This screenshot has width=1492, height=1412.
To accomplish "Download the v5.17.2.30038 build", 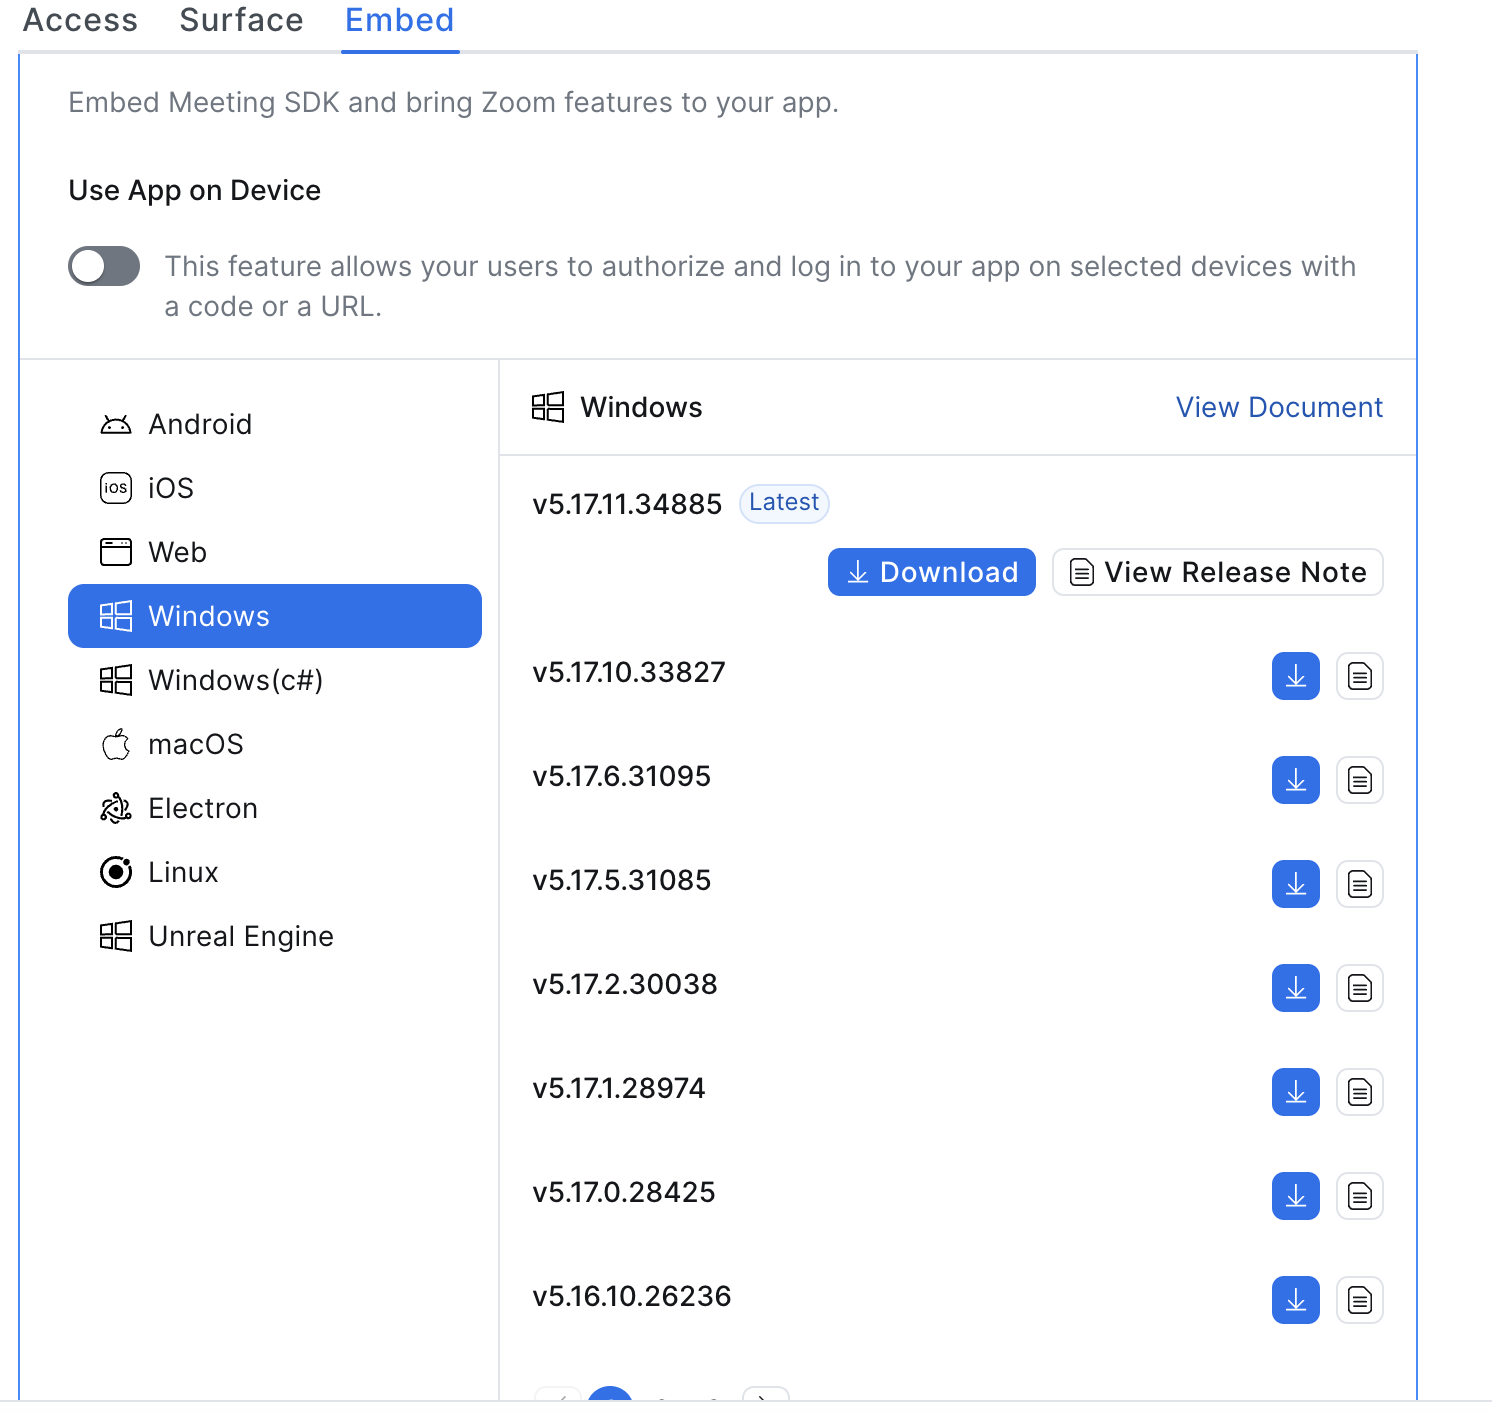I will tap(1295, 988).
